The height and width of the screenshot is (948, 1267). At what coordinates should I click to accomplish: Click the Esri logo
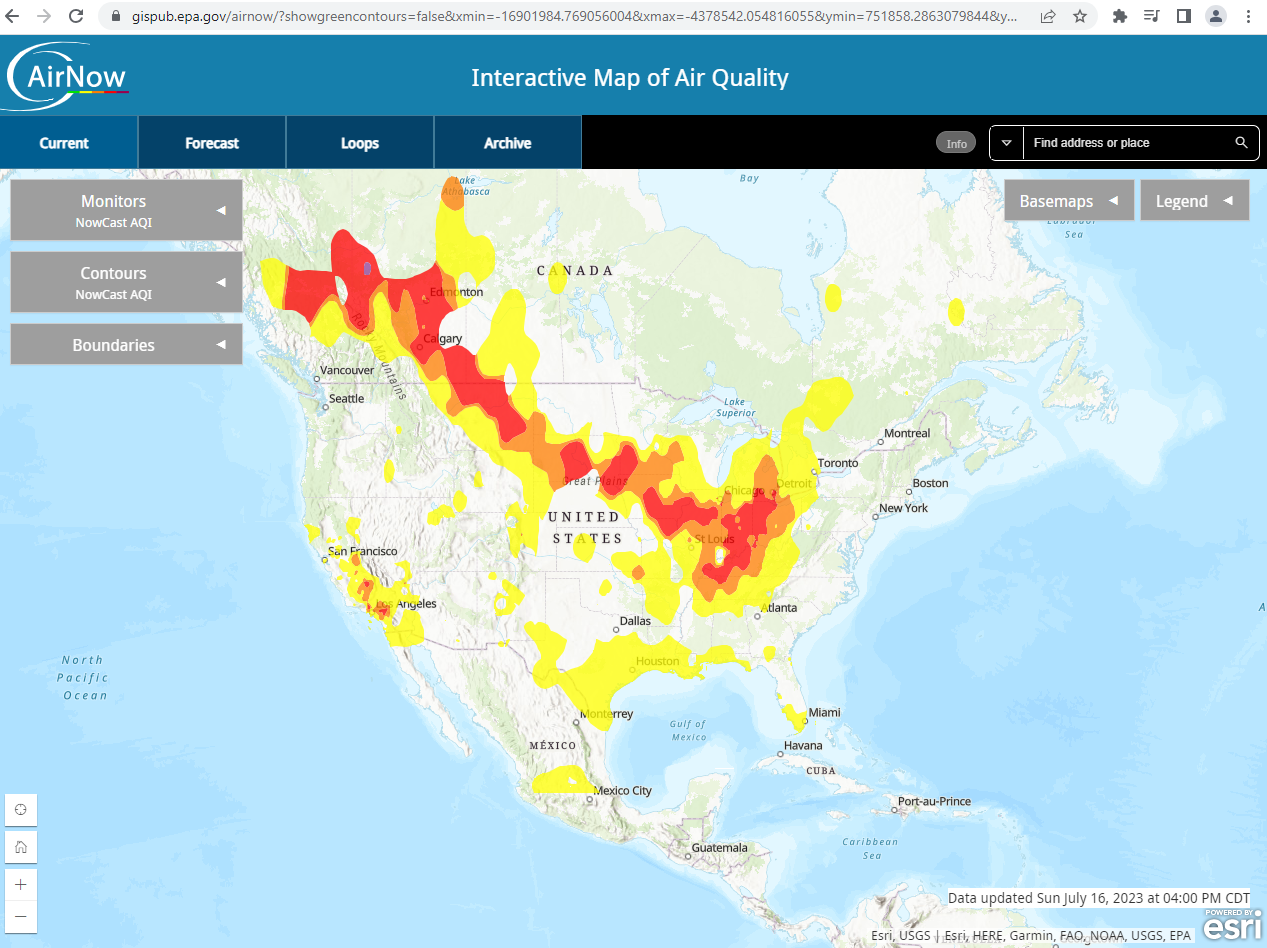tap(1230, 925)
